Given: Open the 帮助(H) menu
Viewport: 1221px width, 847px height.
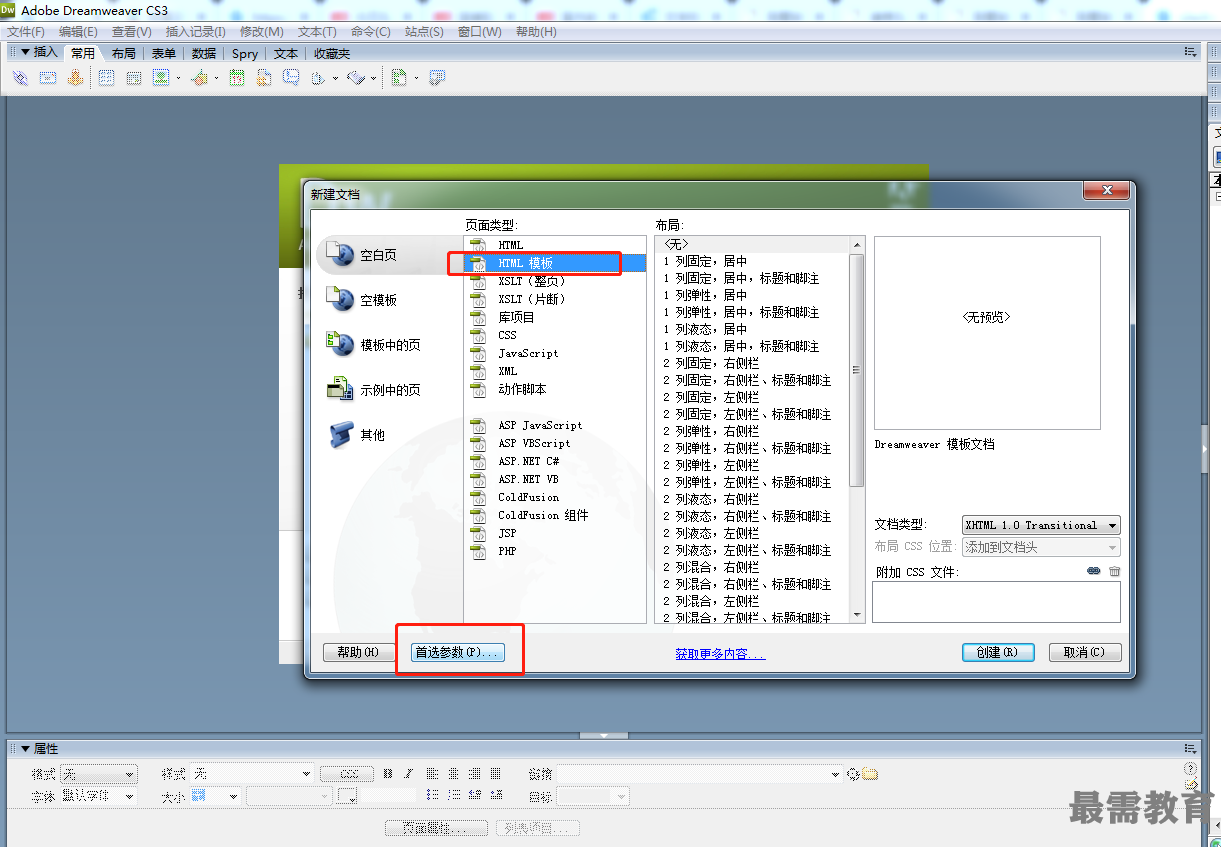Looking at the screenshot, I should click(536, 32).
